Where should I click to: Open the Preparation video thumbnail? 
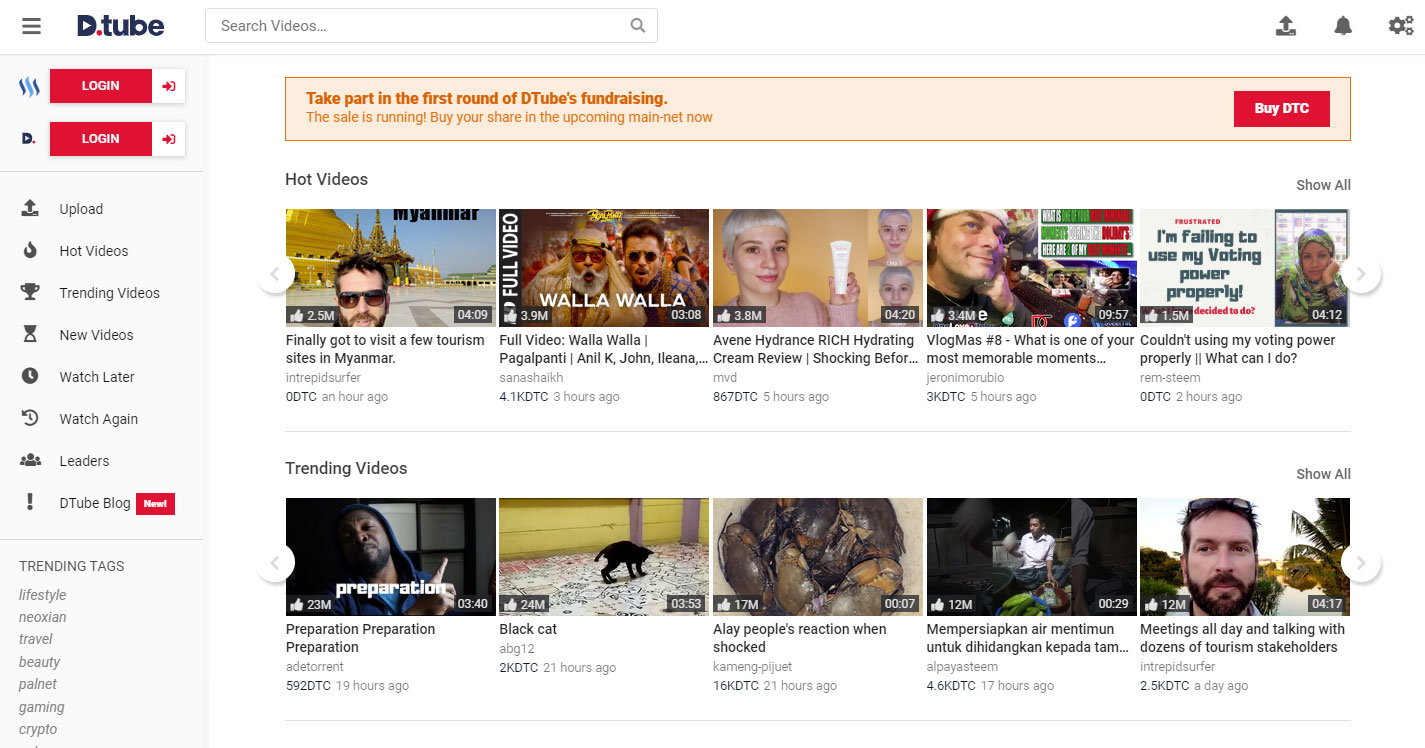tap(391, 557)
